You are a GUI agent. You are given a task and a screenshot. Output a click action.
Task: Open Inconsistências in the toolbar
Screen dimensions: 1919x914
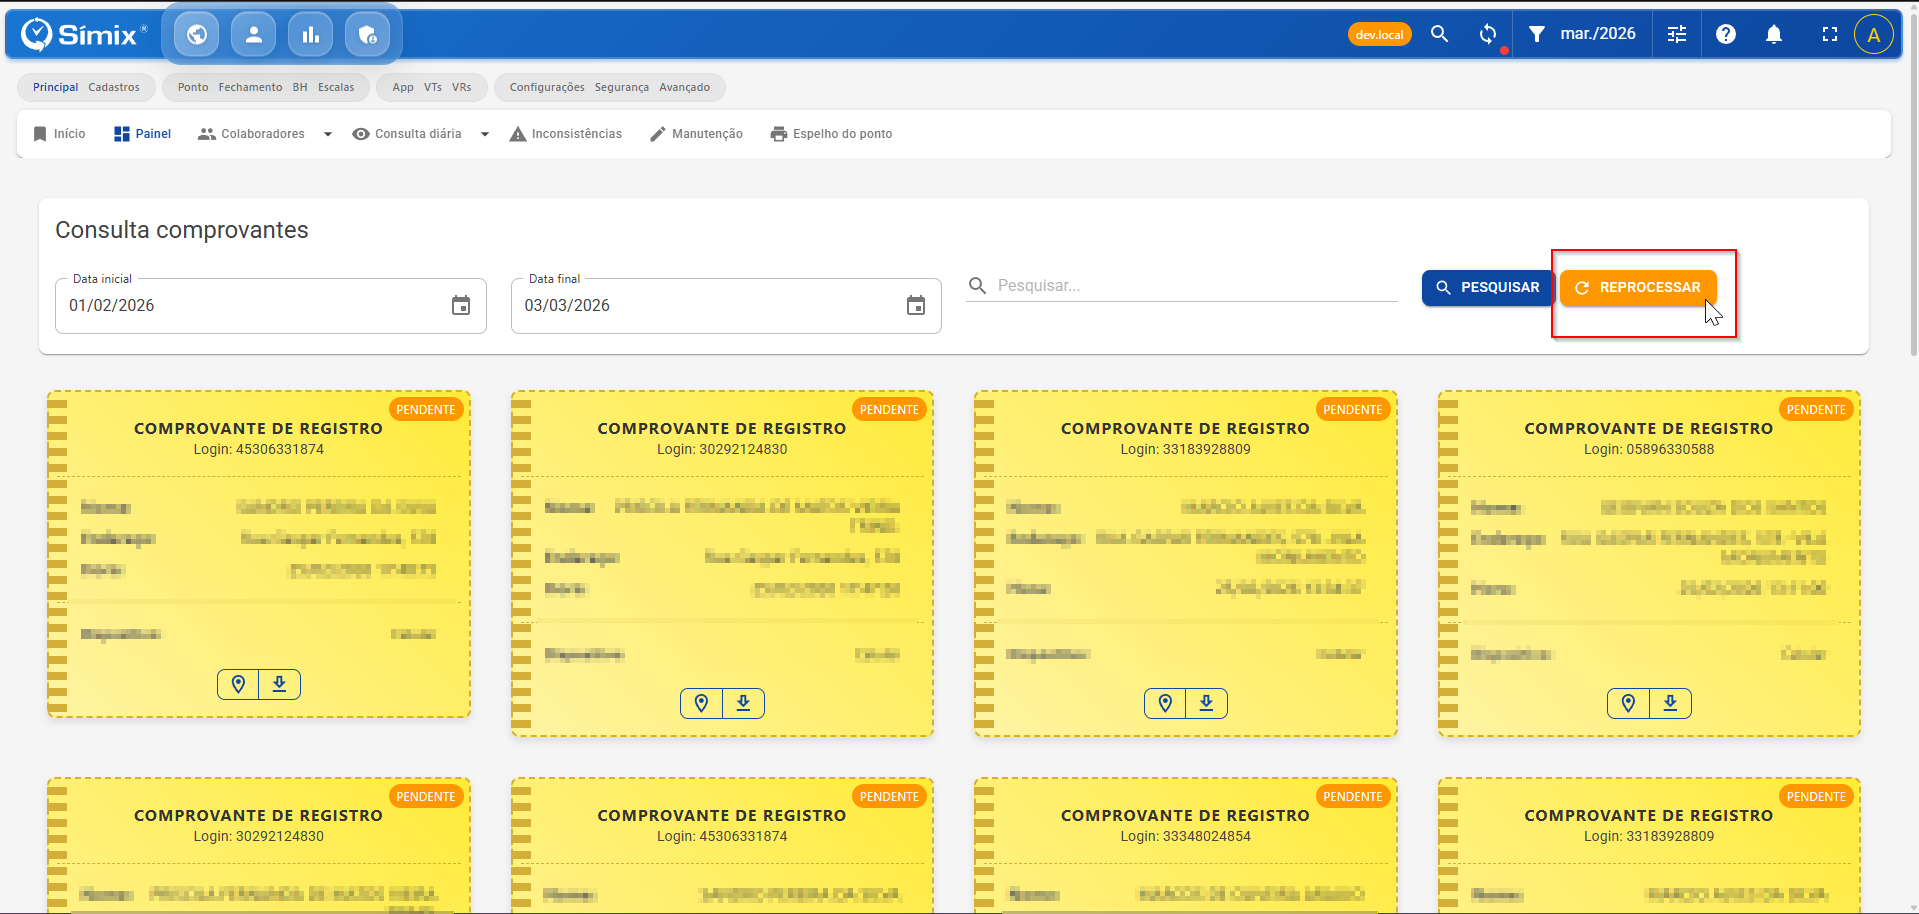click(x=566, y=134)
